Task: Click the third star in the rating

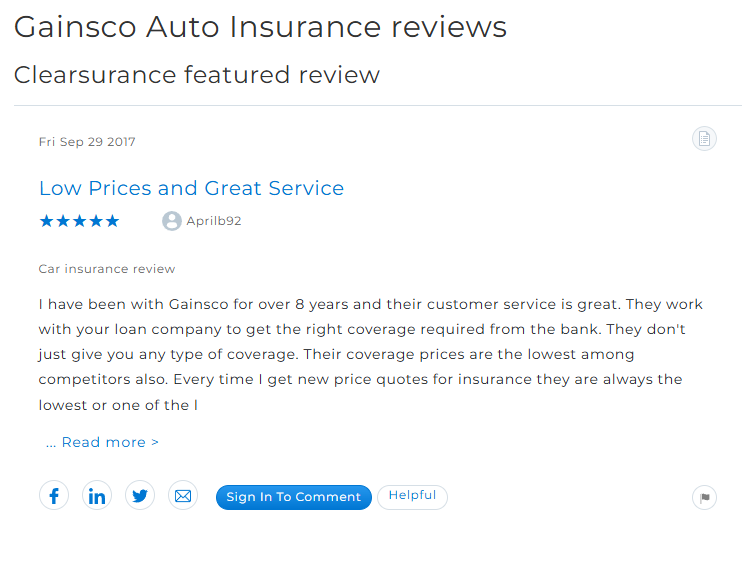Action: click(x=79, y=221)
